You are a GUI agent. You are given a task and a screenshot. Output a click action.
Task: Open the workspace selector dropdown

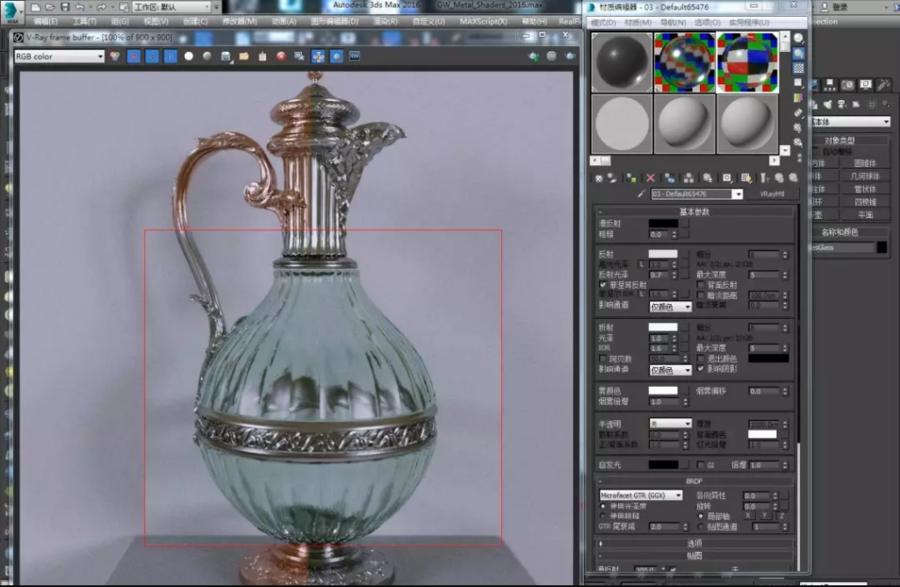(172, 7)
